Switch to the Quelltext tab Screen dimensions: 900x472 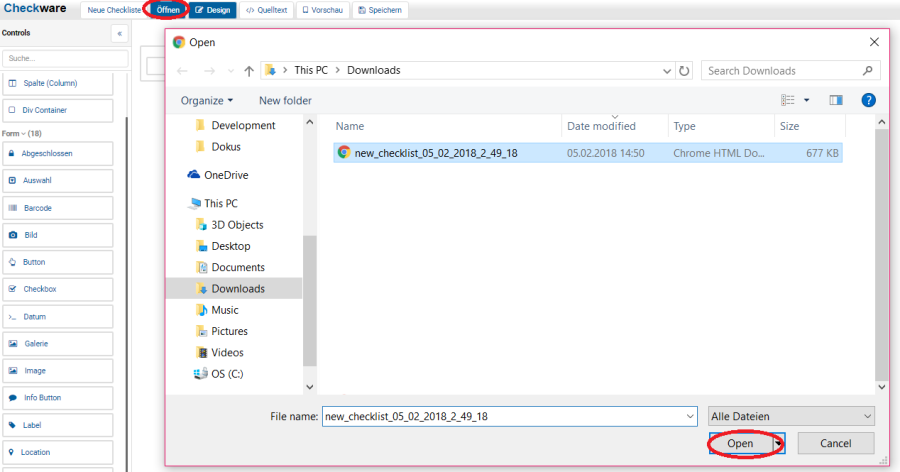267,10
